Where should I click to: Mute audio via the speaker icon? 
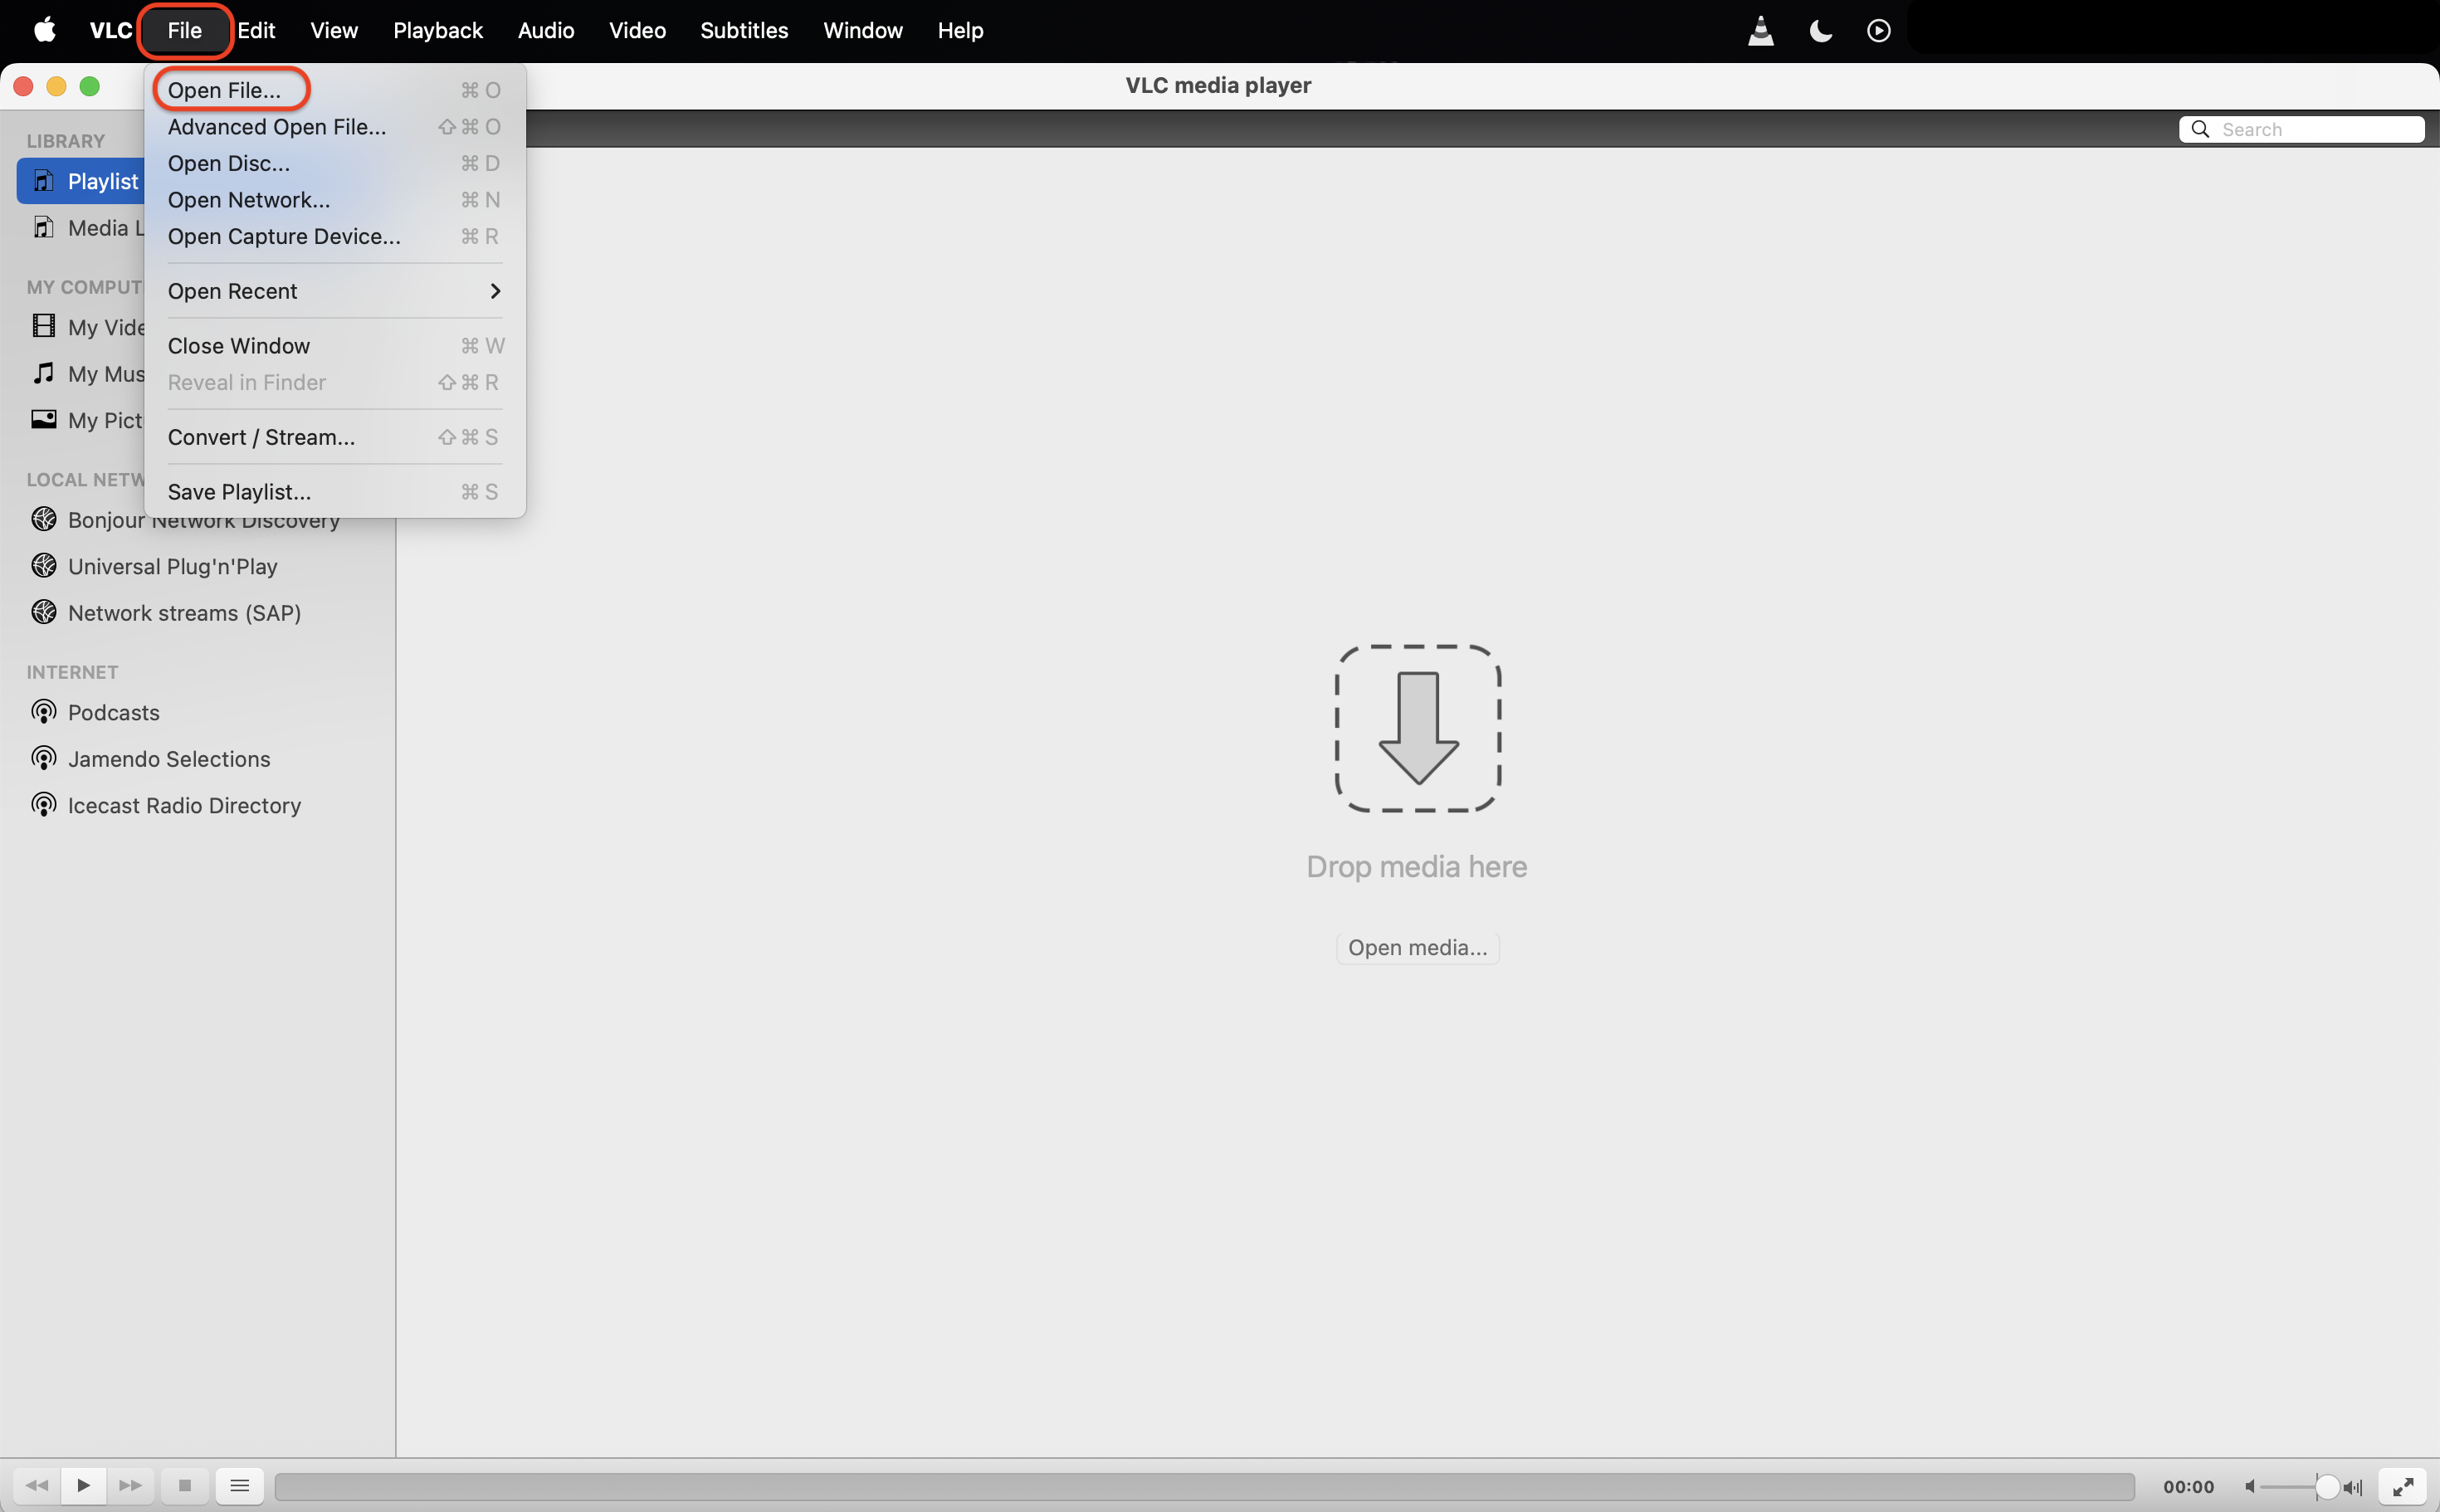(2250, 1487)
